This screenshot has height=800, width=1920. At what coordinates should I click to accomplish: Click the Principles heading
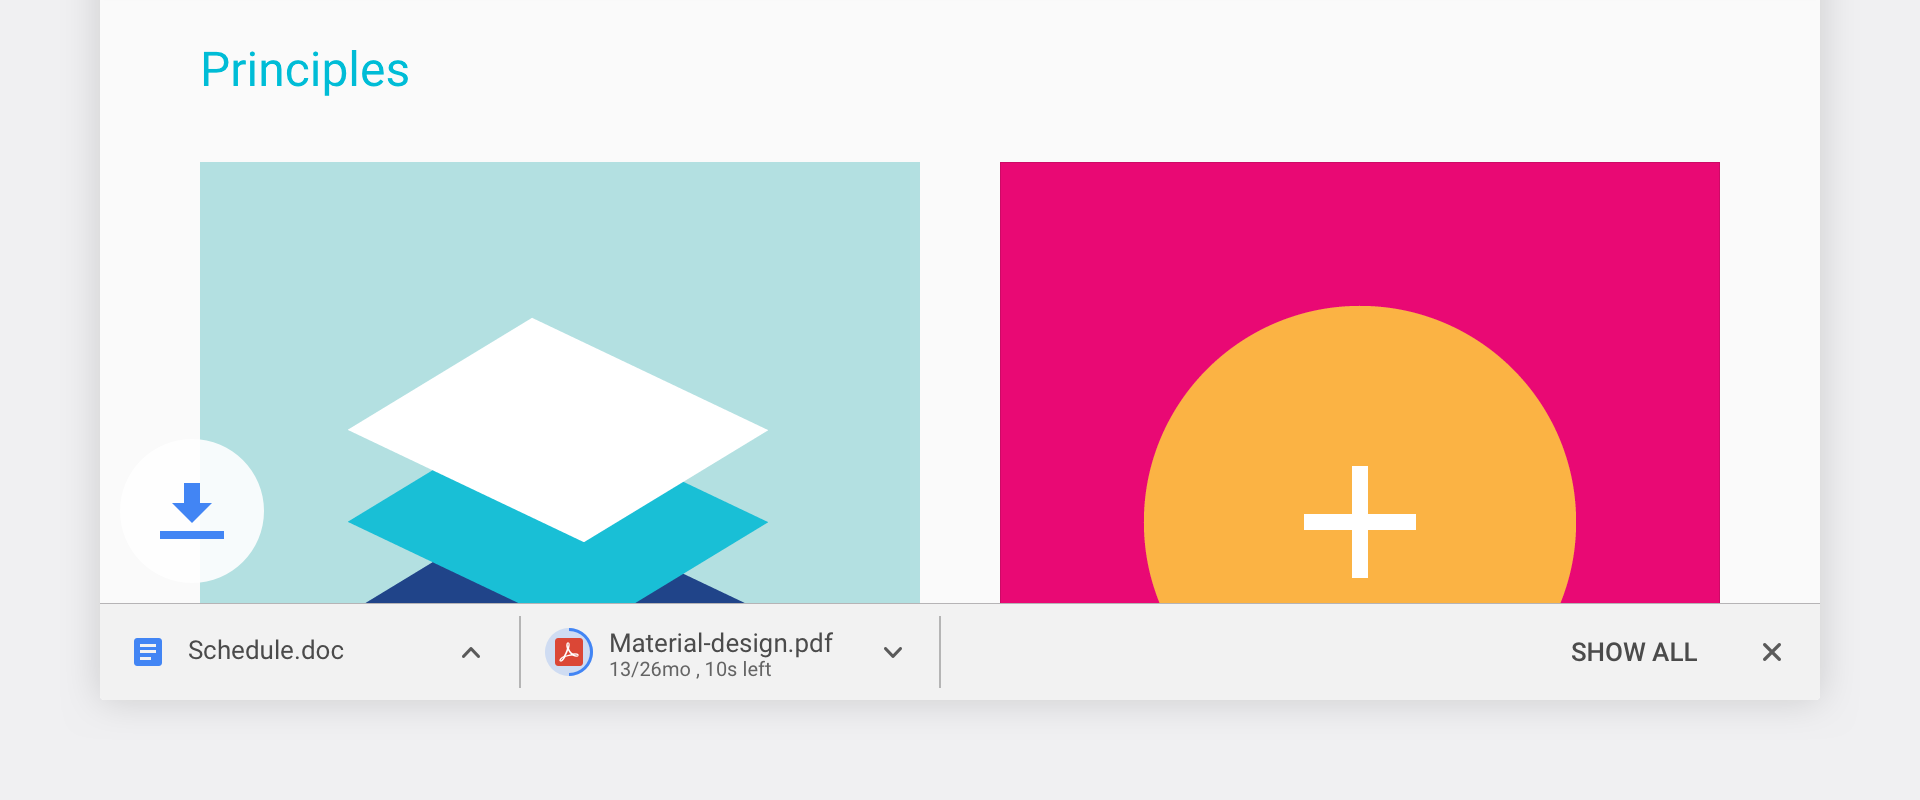coord(305,70)
